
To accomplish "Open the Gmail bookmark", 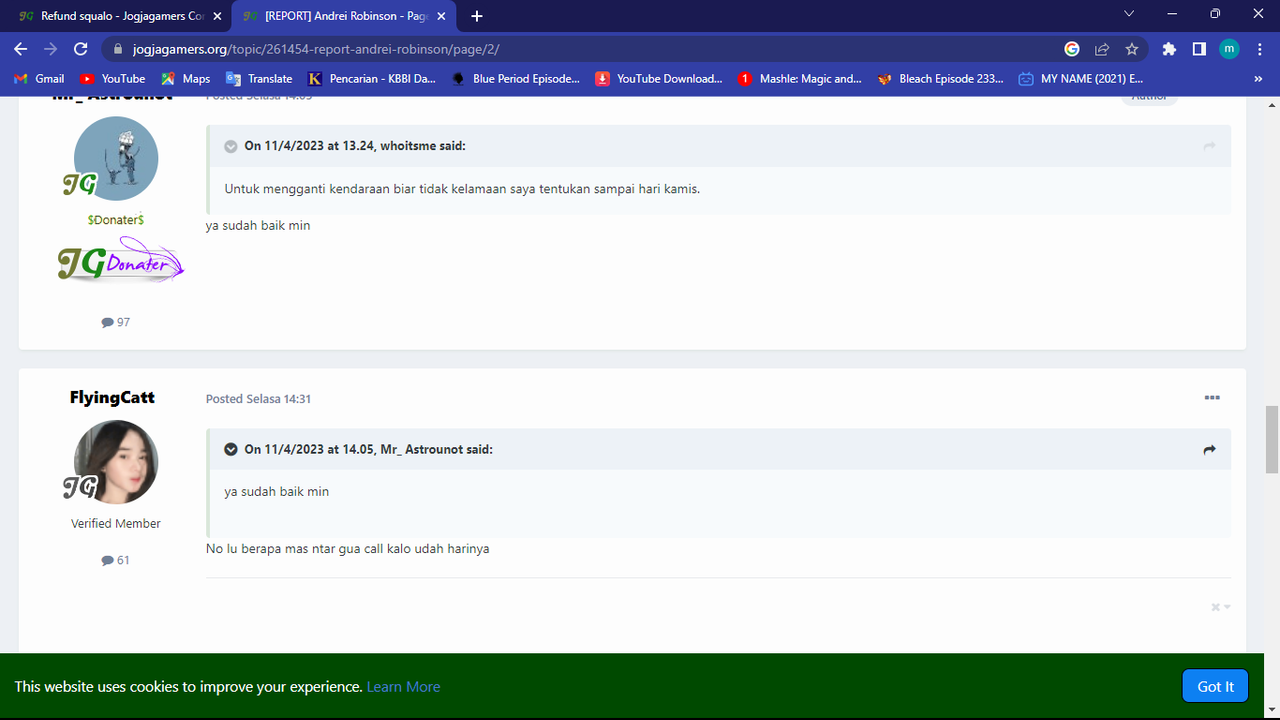I will pos(39,79).
